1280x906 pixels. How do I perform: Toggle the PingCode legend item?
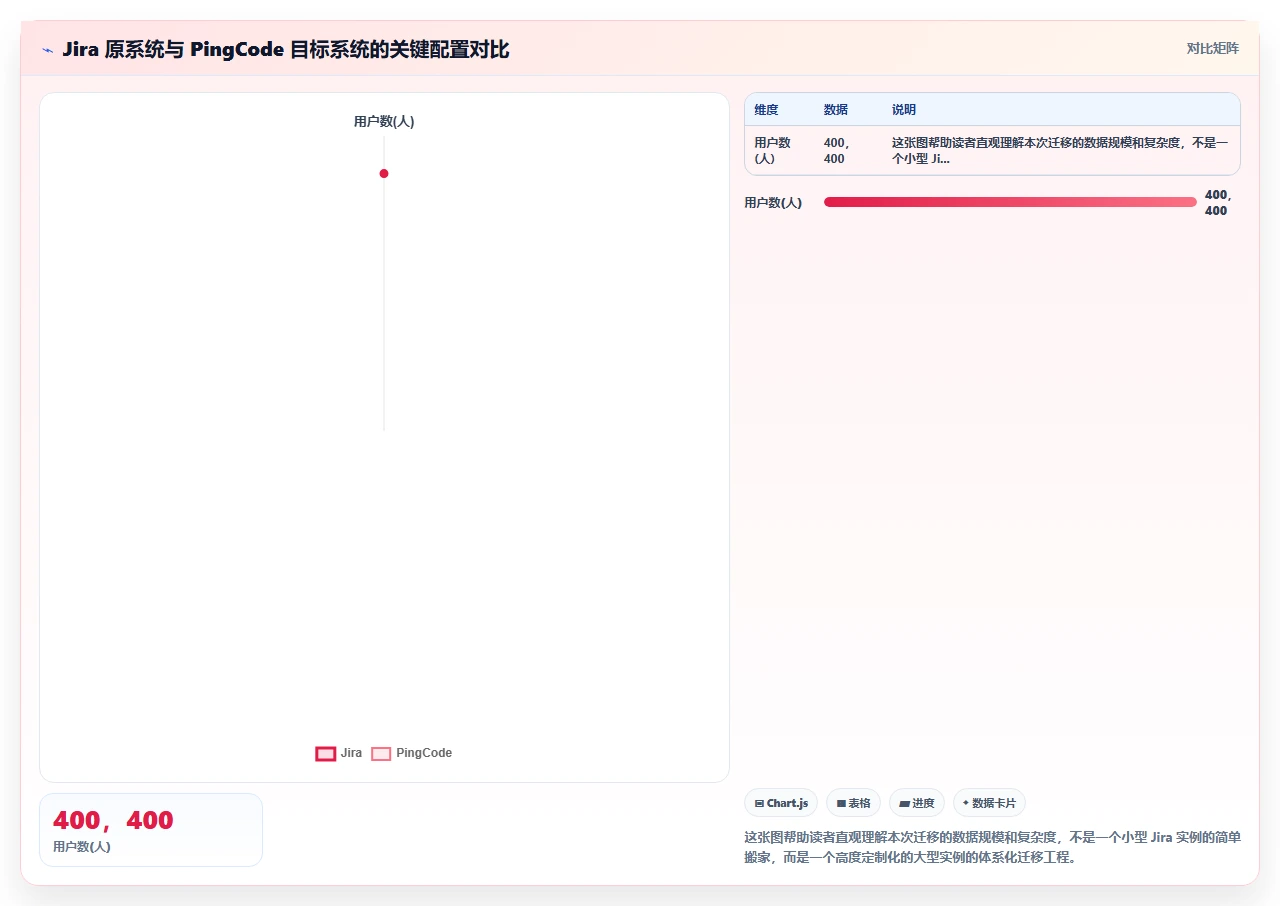coord(412,753)
